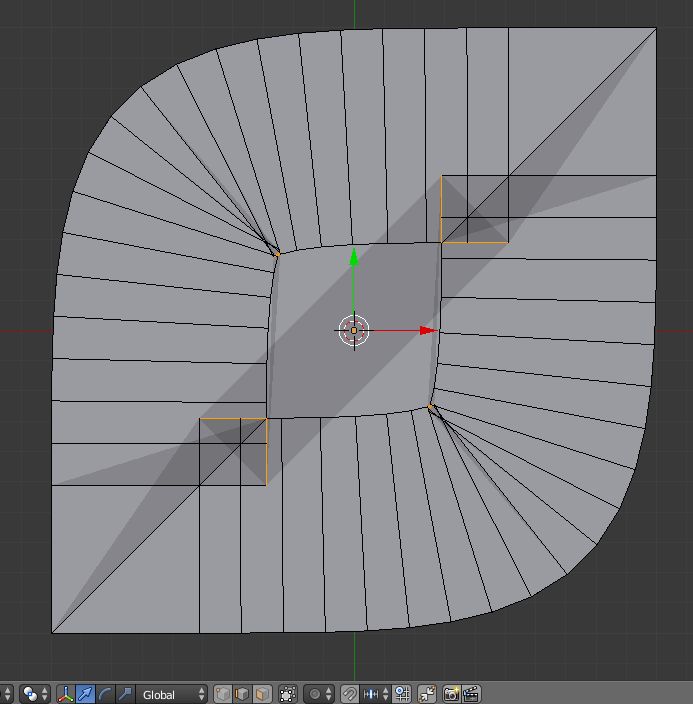Screen dimensions: 693x704
Task: Toggle limit selection to visible
Action: (x=288, y=694)
